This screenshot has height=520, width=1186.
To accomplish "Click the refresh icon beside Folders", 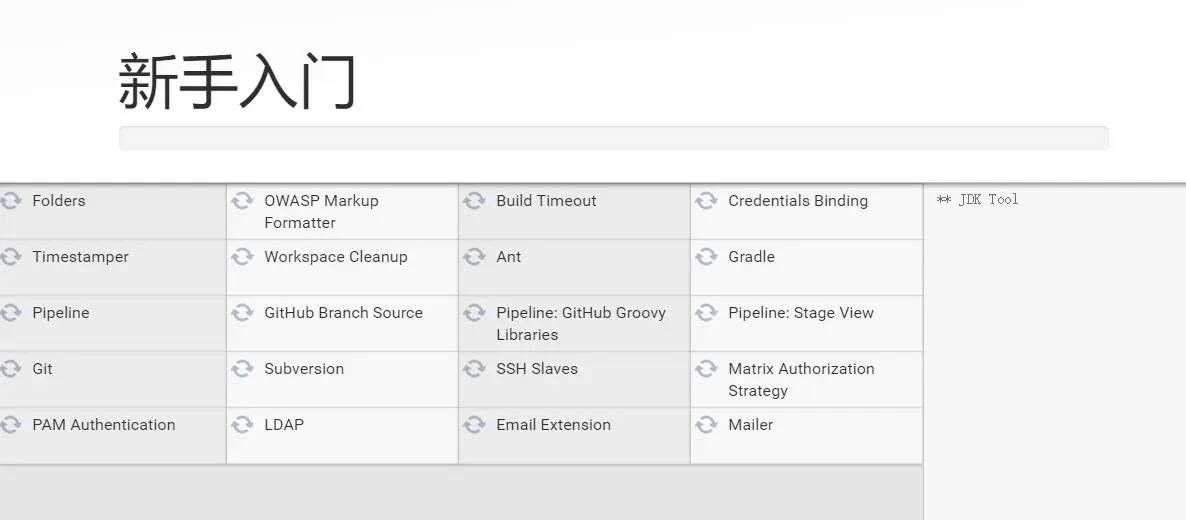I will [x=11, y=201].
